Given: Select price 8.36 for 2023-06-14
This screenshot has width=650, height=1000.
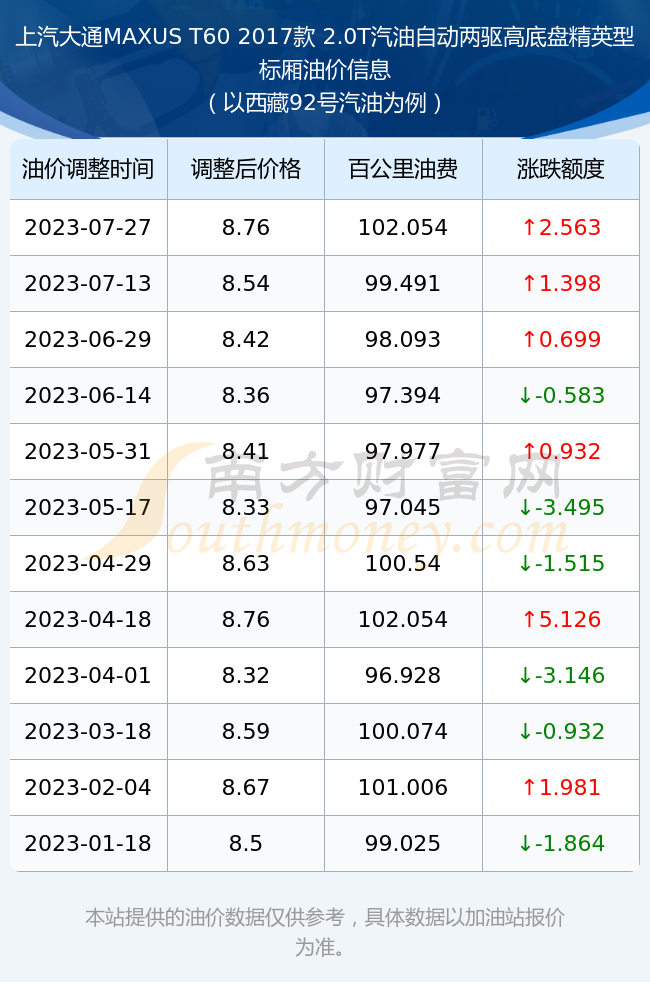Looking at the screenshot, I should tap(246, 395).
